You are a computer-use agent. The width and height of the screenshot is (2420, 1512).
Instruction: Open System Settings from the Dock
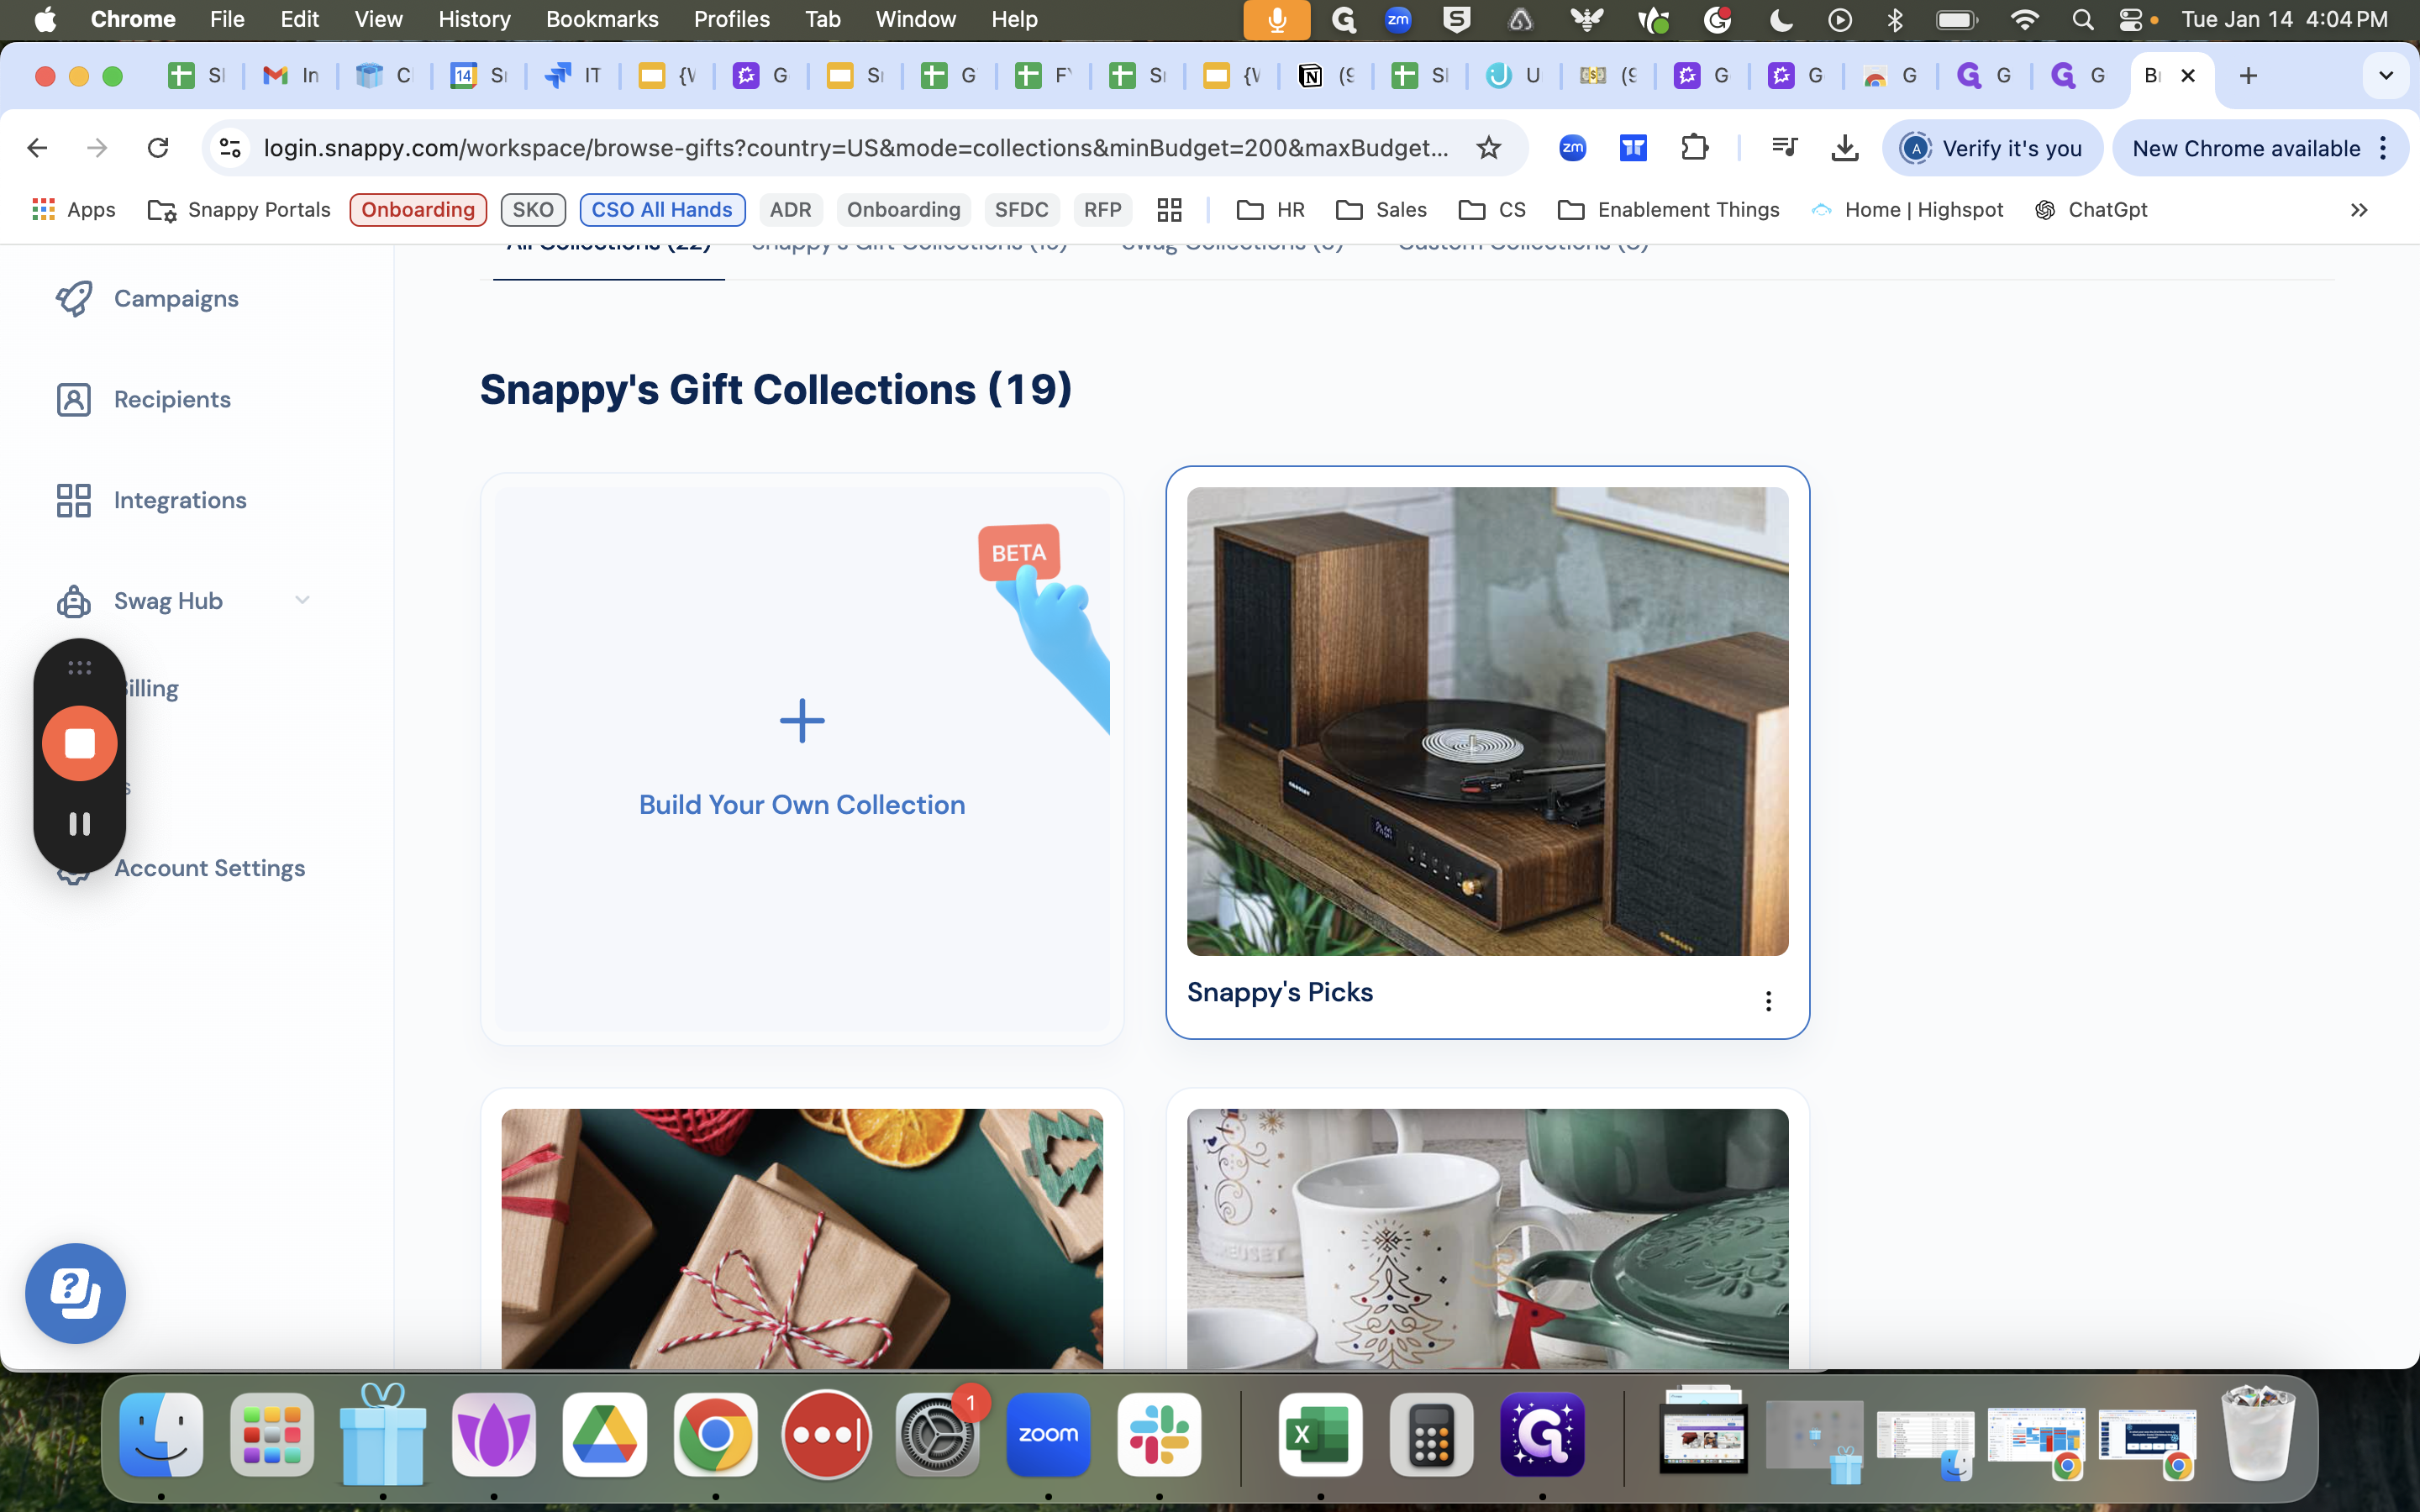click(937, 1434)
